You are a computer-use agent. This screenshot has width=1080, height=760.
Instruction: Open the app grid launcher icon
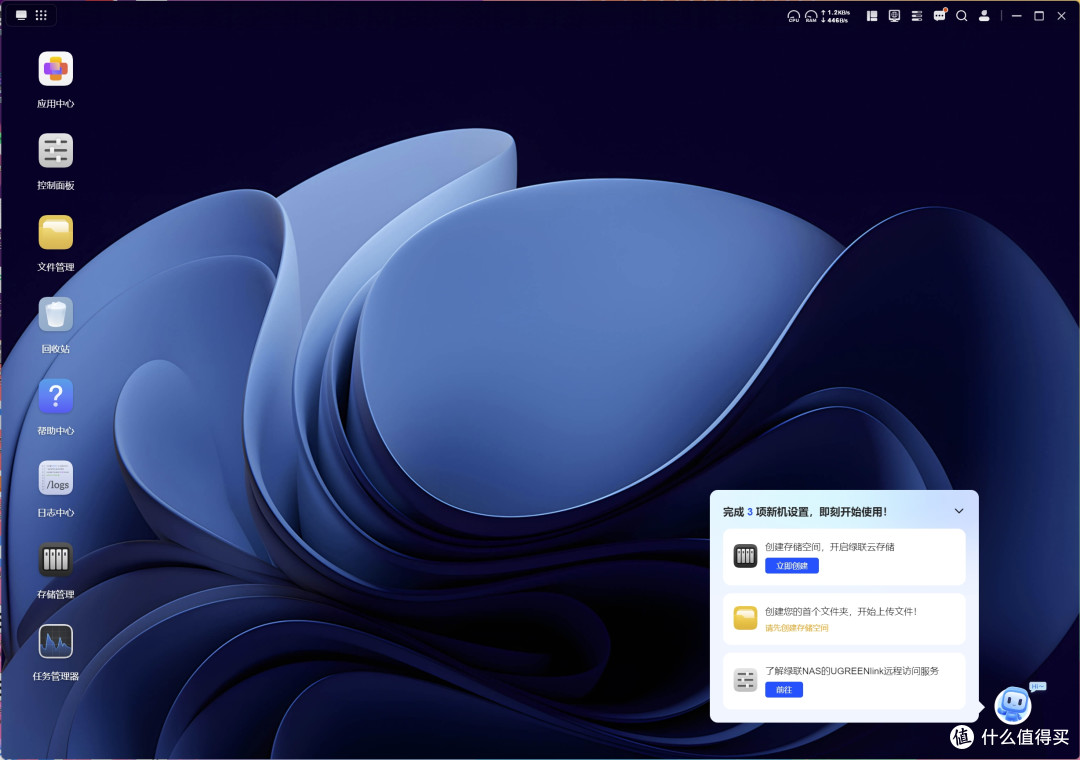pos(41,15)
